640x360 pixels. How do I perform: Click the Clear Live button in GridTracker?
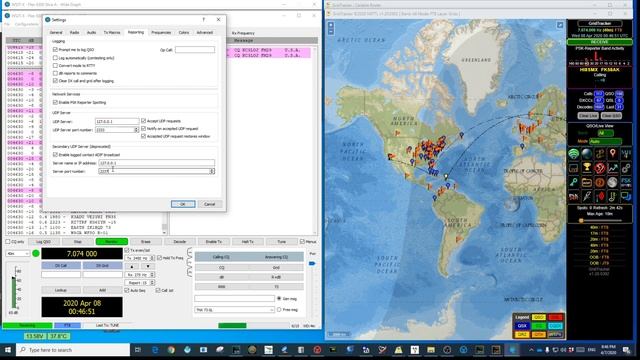coord(588,116)
